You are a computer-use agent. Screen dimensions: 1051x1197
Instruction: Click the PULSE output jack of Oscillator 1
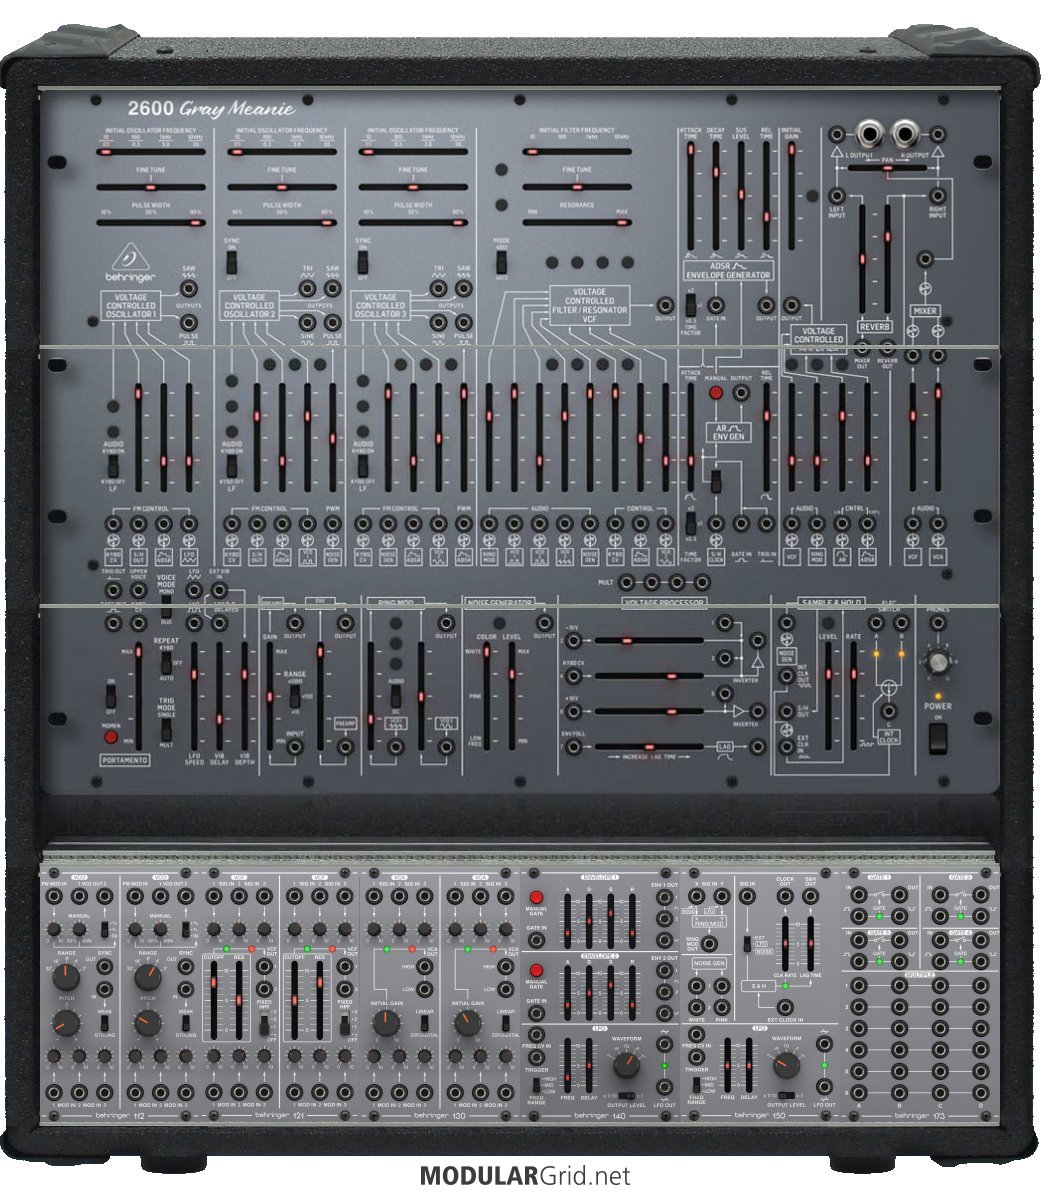188,323
